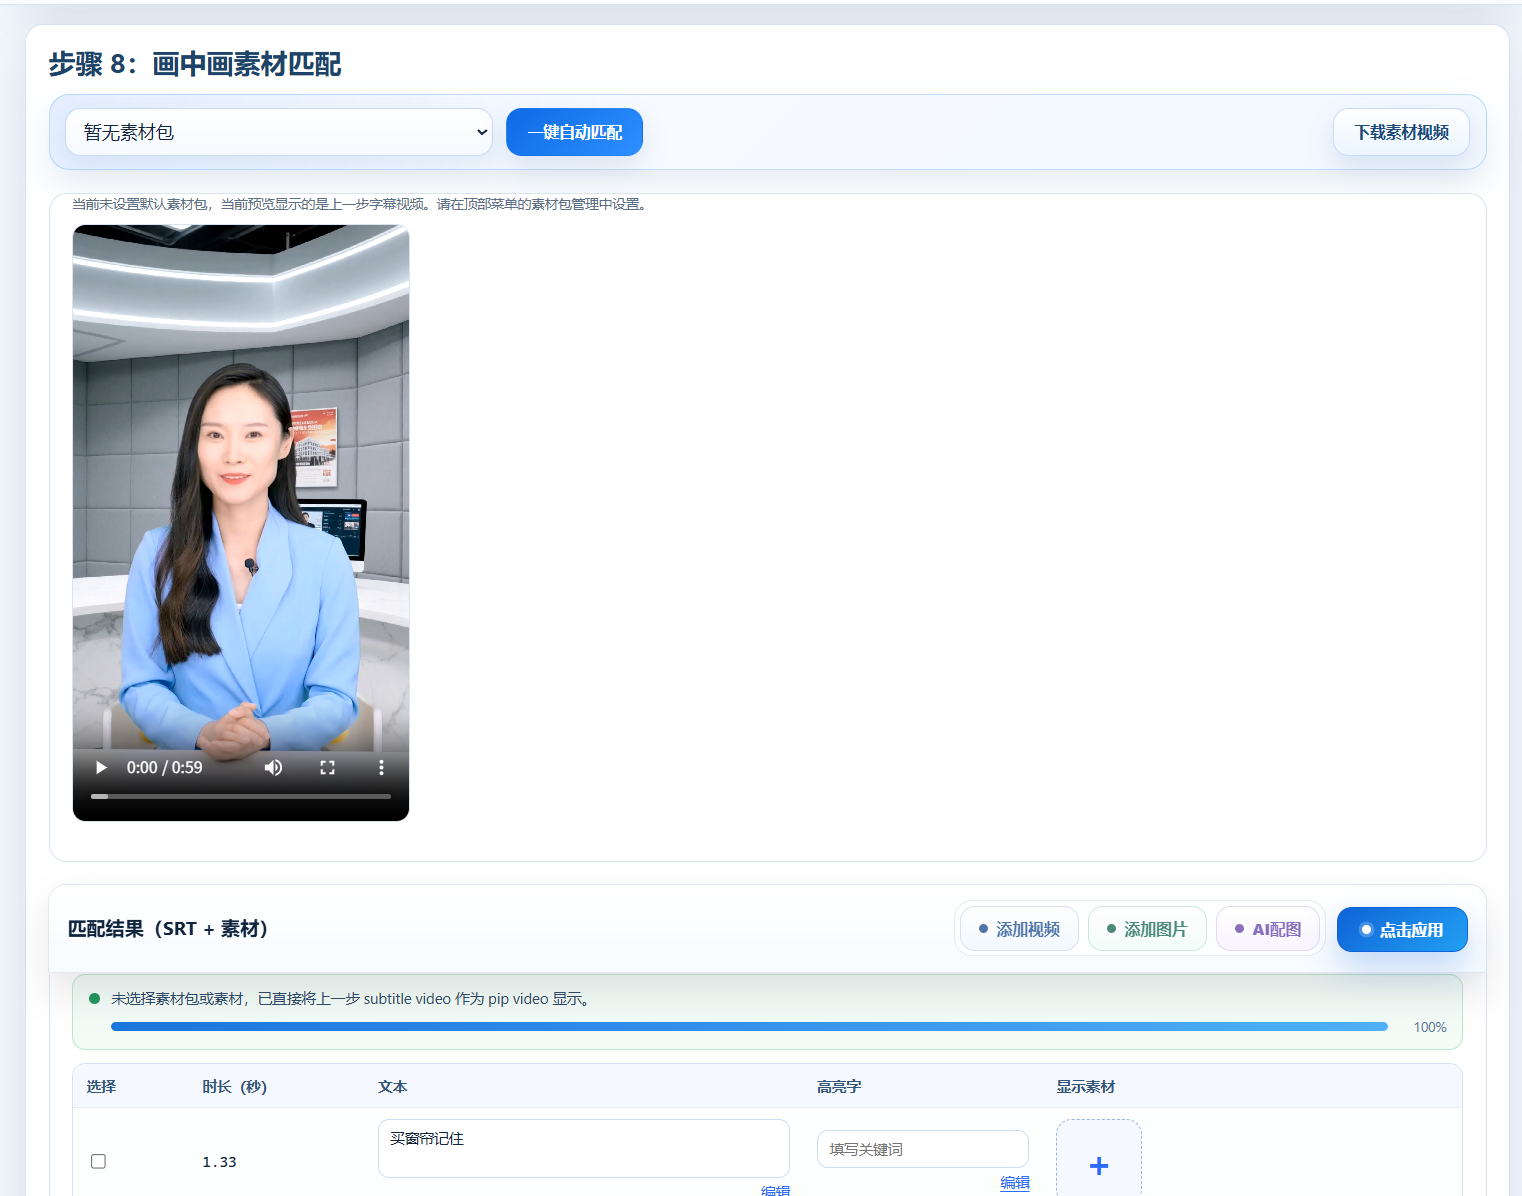Screen dimensions: 1522x1196
Task: Play the preview video
Action: [101, 768]
